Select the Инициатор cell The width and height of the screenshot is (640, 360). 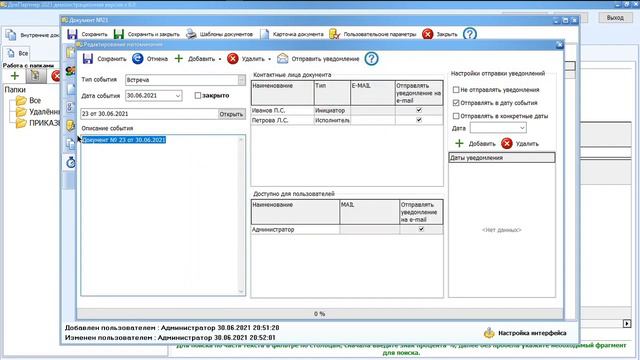click(x=332, y=111)
